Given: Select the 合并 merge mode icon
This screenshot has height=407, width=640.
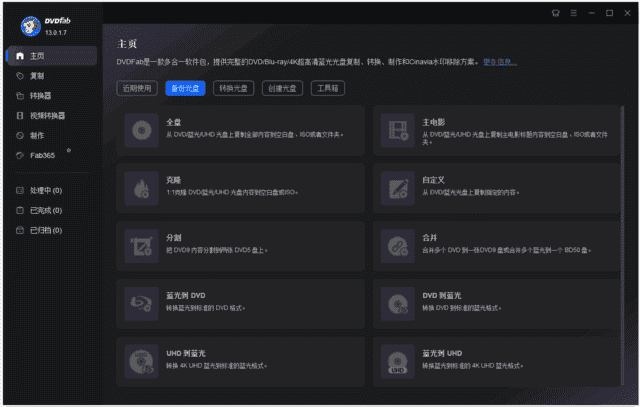Looking at the screenshot, I should [399, 243].
